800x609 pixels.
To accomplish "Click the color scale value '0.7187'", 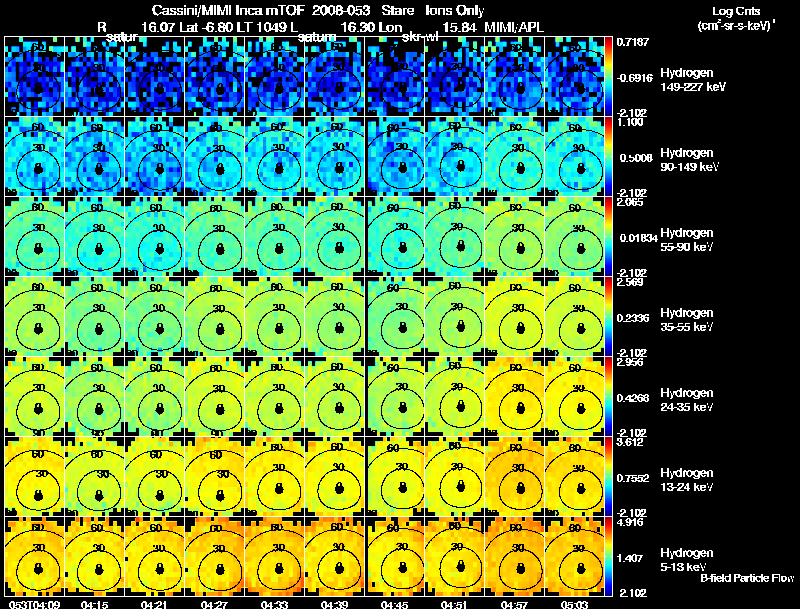I will click(633, 42).
